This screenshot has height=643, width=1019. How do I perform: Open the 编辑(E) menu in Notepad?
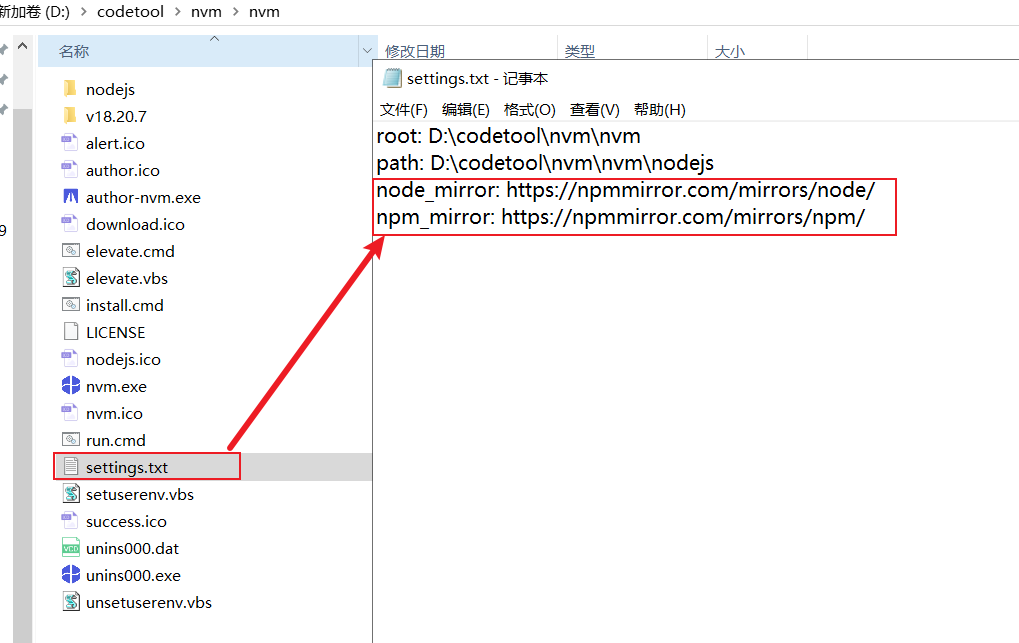pos(465,110)
